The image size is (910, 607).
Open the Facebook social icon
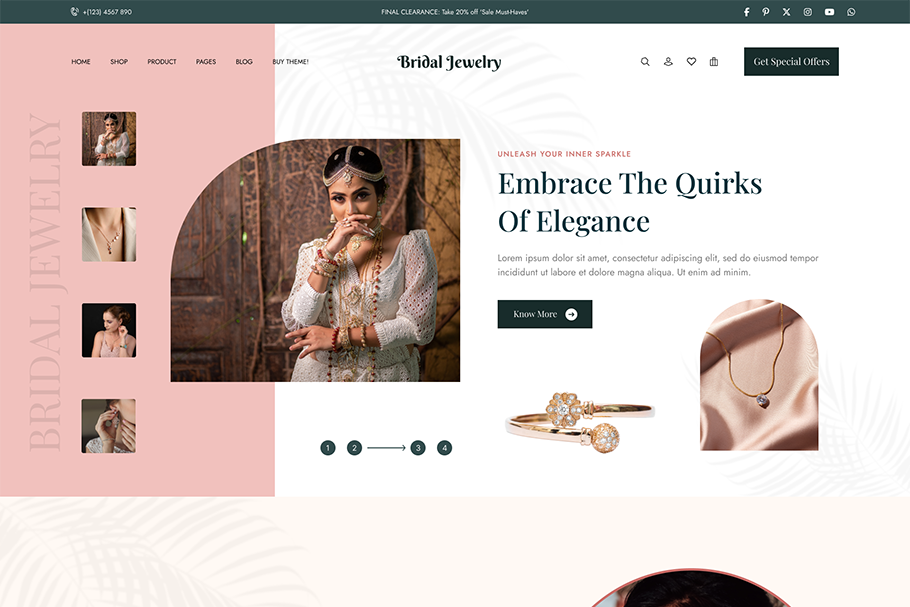pyautogui.click(x=746, y=12)
